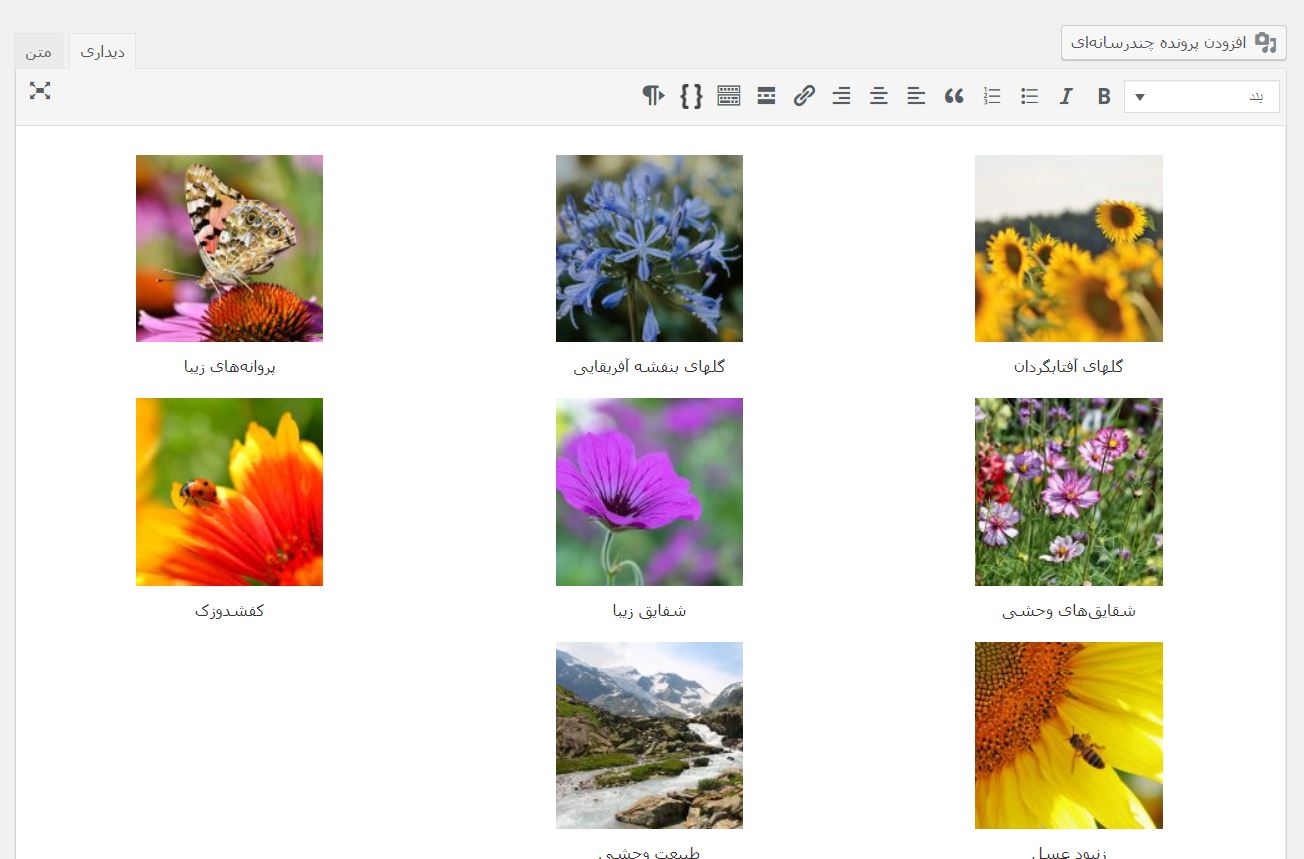This screenshot has width=1304, height=859.
Task: Click the caption کفشدوزک
Action: click(229, 610)
